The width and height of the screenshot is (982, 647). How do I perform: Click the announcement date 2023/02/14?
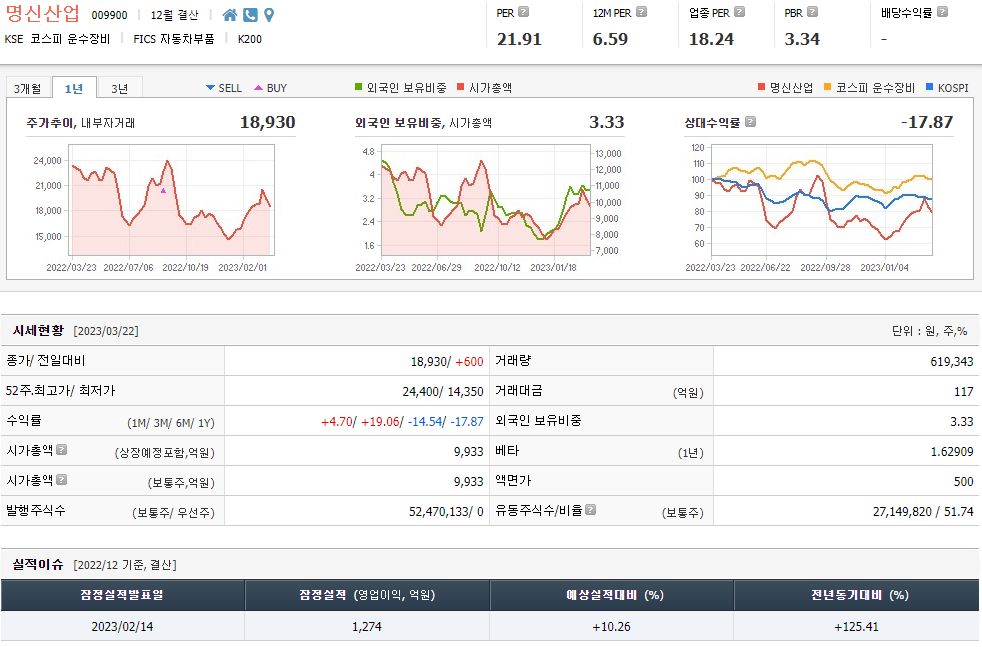pyautogui.click(x=122, y=626)
